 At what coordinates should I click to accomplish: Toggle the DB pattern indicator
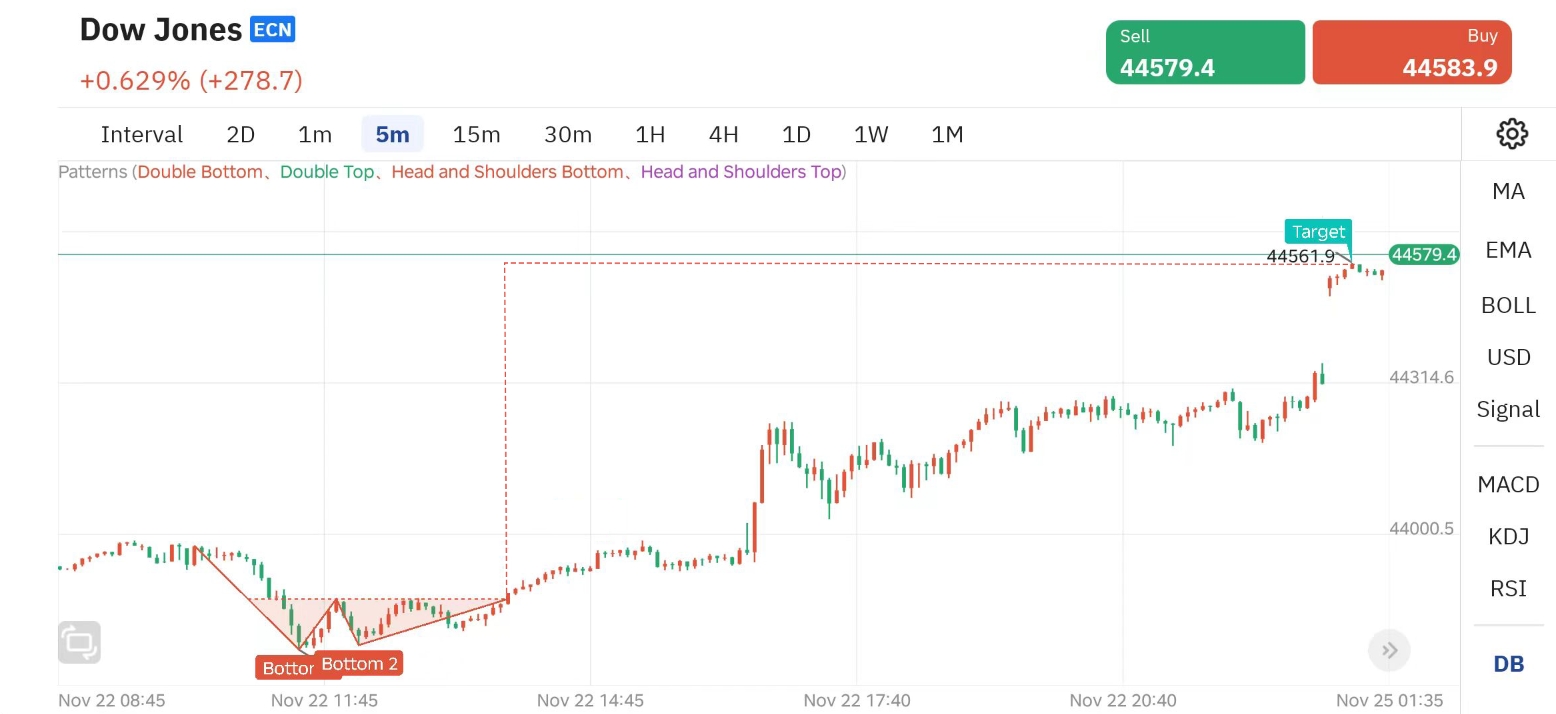coord(1508,664)
